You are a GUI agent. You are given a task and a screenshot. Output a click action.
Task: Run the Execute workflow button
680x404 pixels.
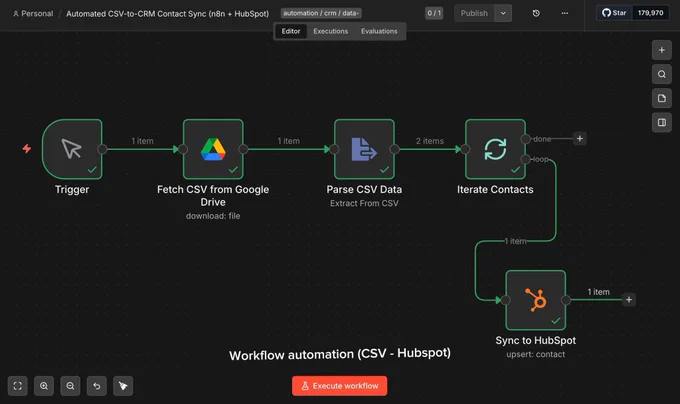(340, 386)
